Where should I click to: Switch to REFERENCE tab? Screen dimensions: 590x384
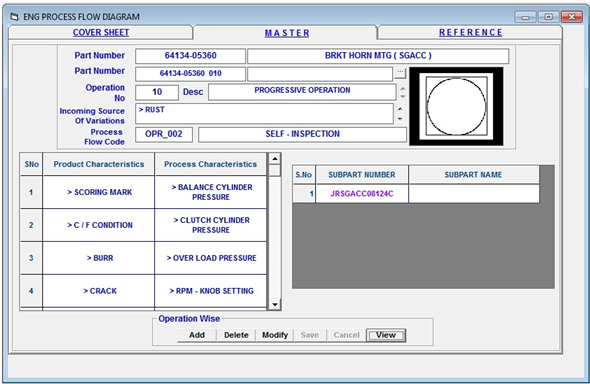(470, 32)
